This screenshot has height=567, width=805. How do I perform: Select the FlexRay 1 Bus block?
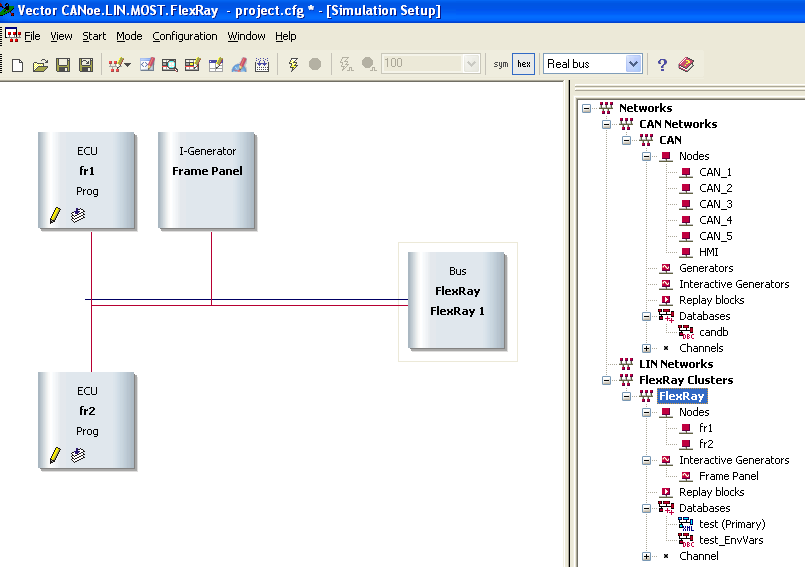(x=457, y=300)
